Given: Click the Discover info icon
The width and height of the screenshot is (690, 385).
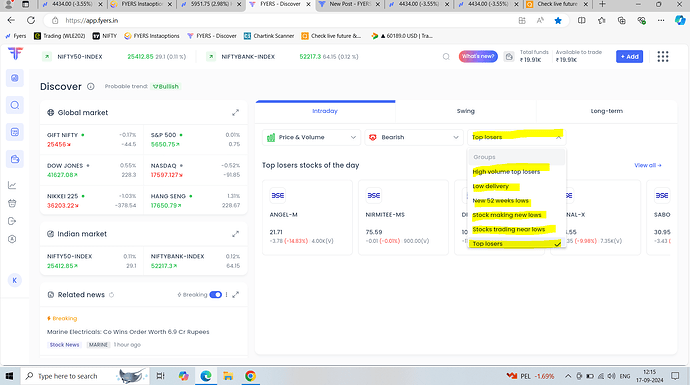Looking at the screenshot, I should pyautogui.click(x=91, y=87).
